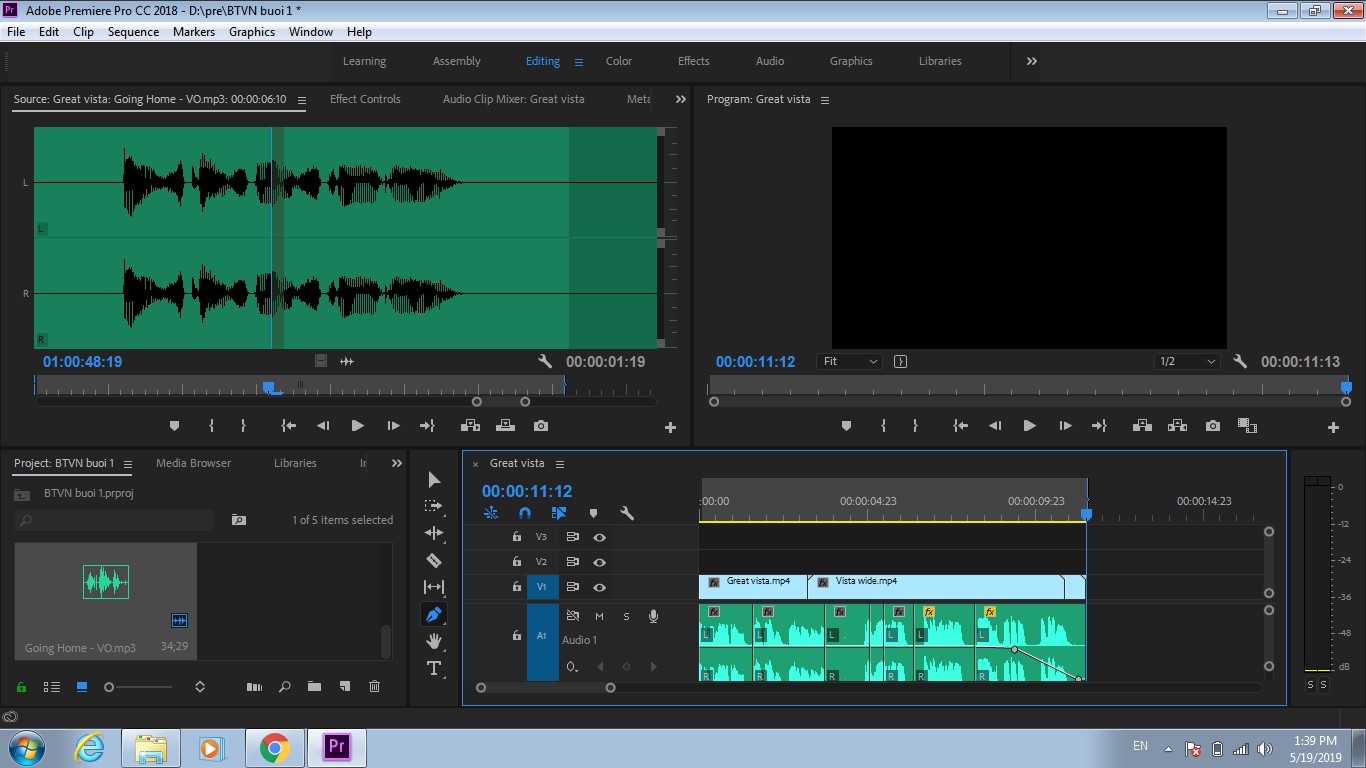Add button editor plus in Program monitor

tap(1333, 427)
